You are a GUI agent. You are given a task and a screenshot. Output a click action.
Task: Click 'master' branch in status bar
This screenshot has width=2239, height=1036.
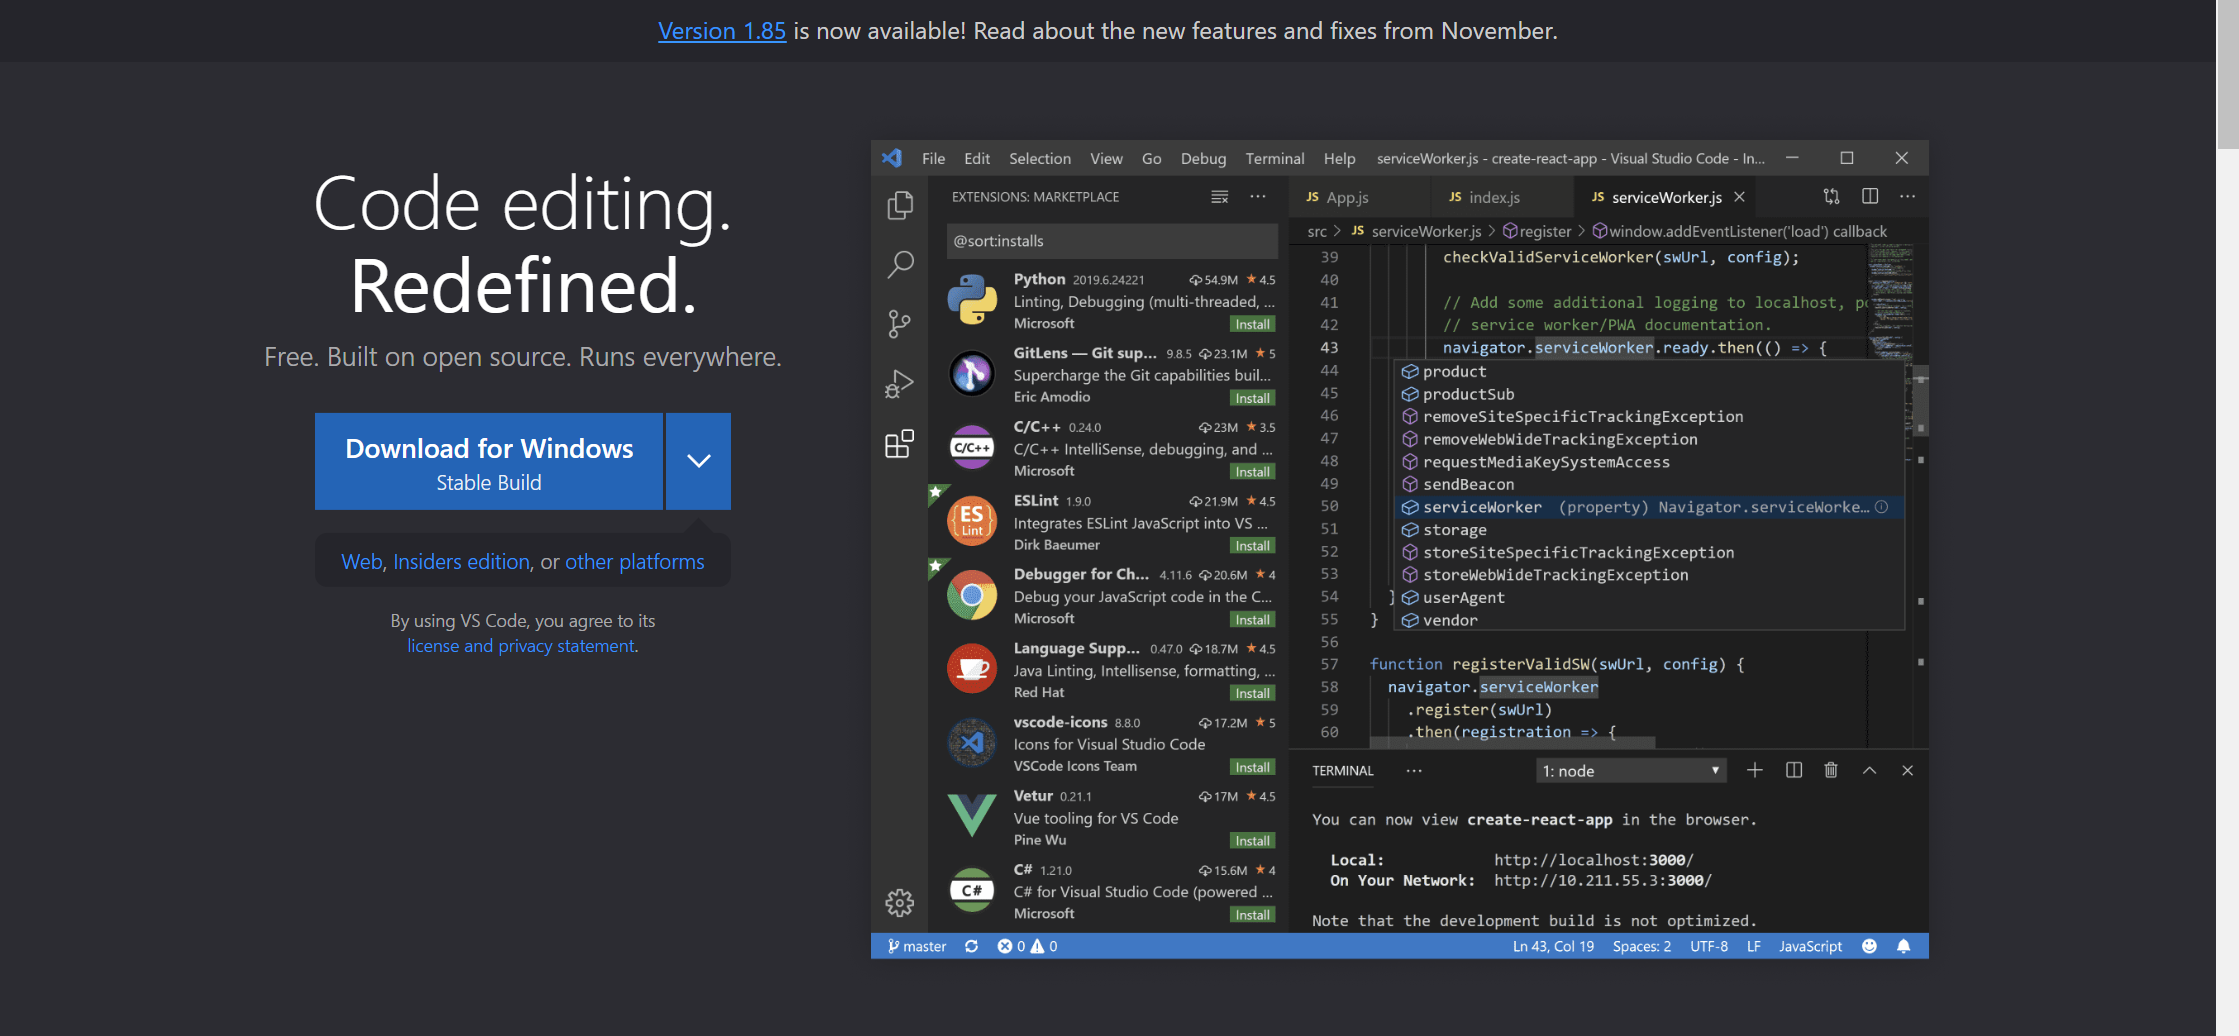click(x=916, y=946)
